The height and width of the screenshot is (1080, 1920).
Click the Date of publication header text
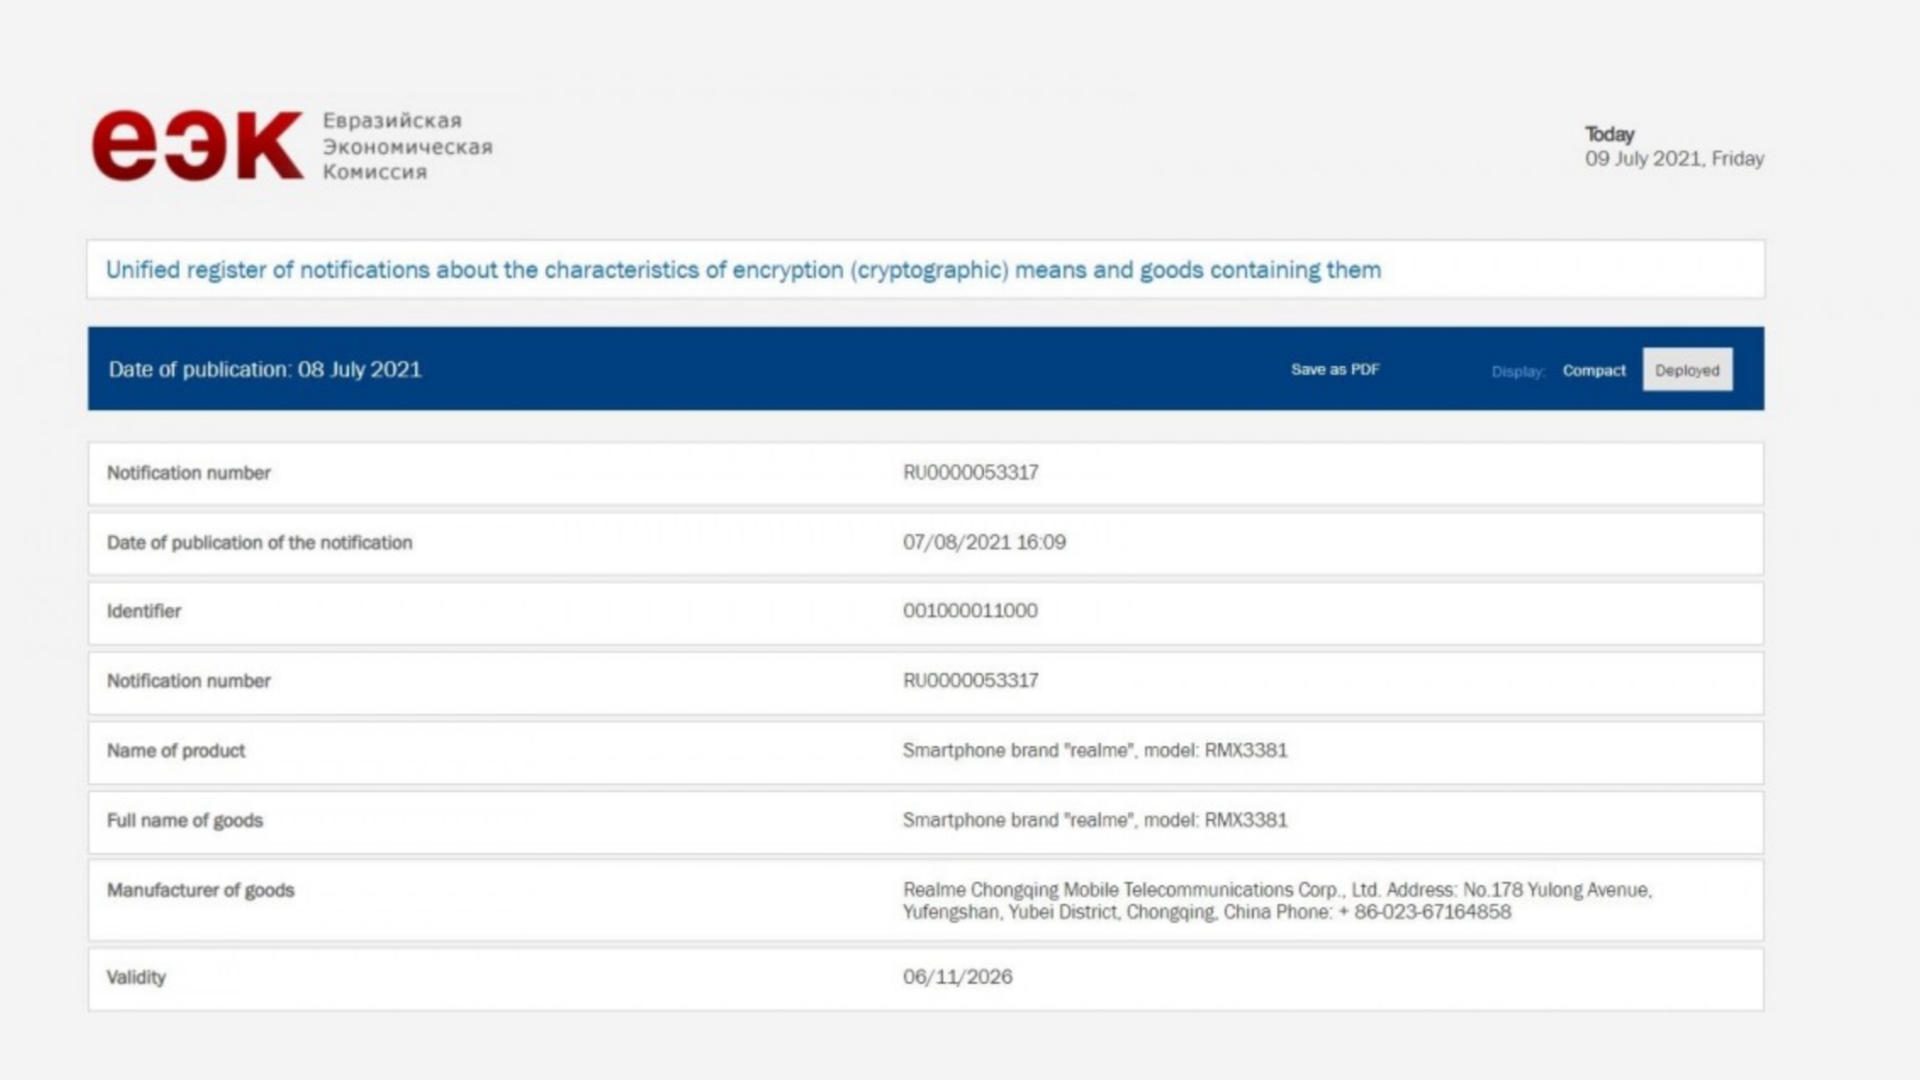point(265,370)
